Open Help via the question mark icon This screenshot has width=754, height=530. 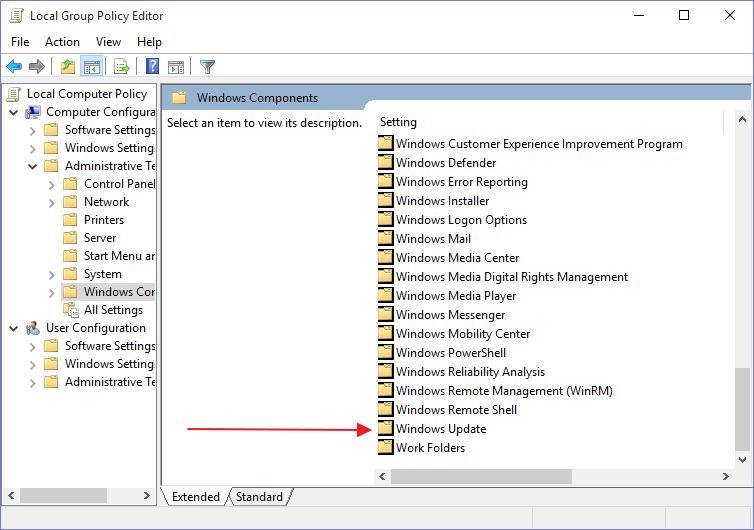152,67
